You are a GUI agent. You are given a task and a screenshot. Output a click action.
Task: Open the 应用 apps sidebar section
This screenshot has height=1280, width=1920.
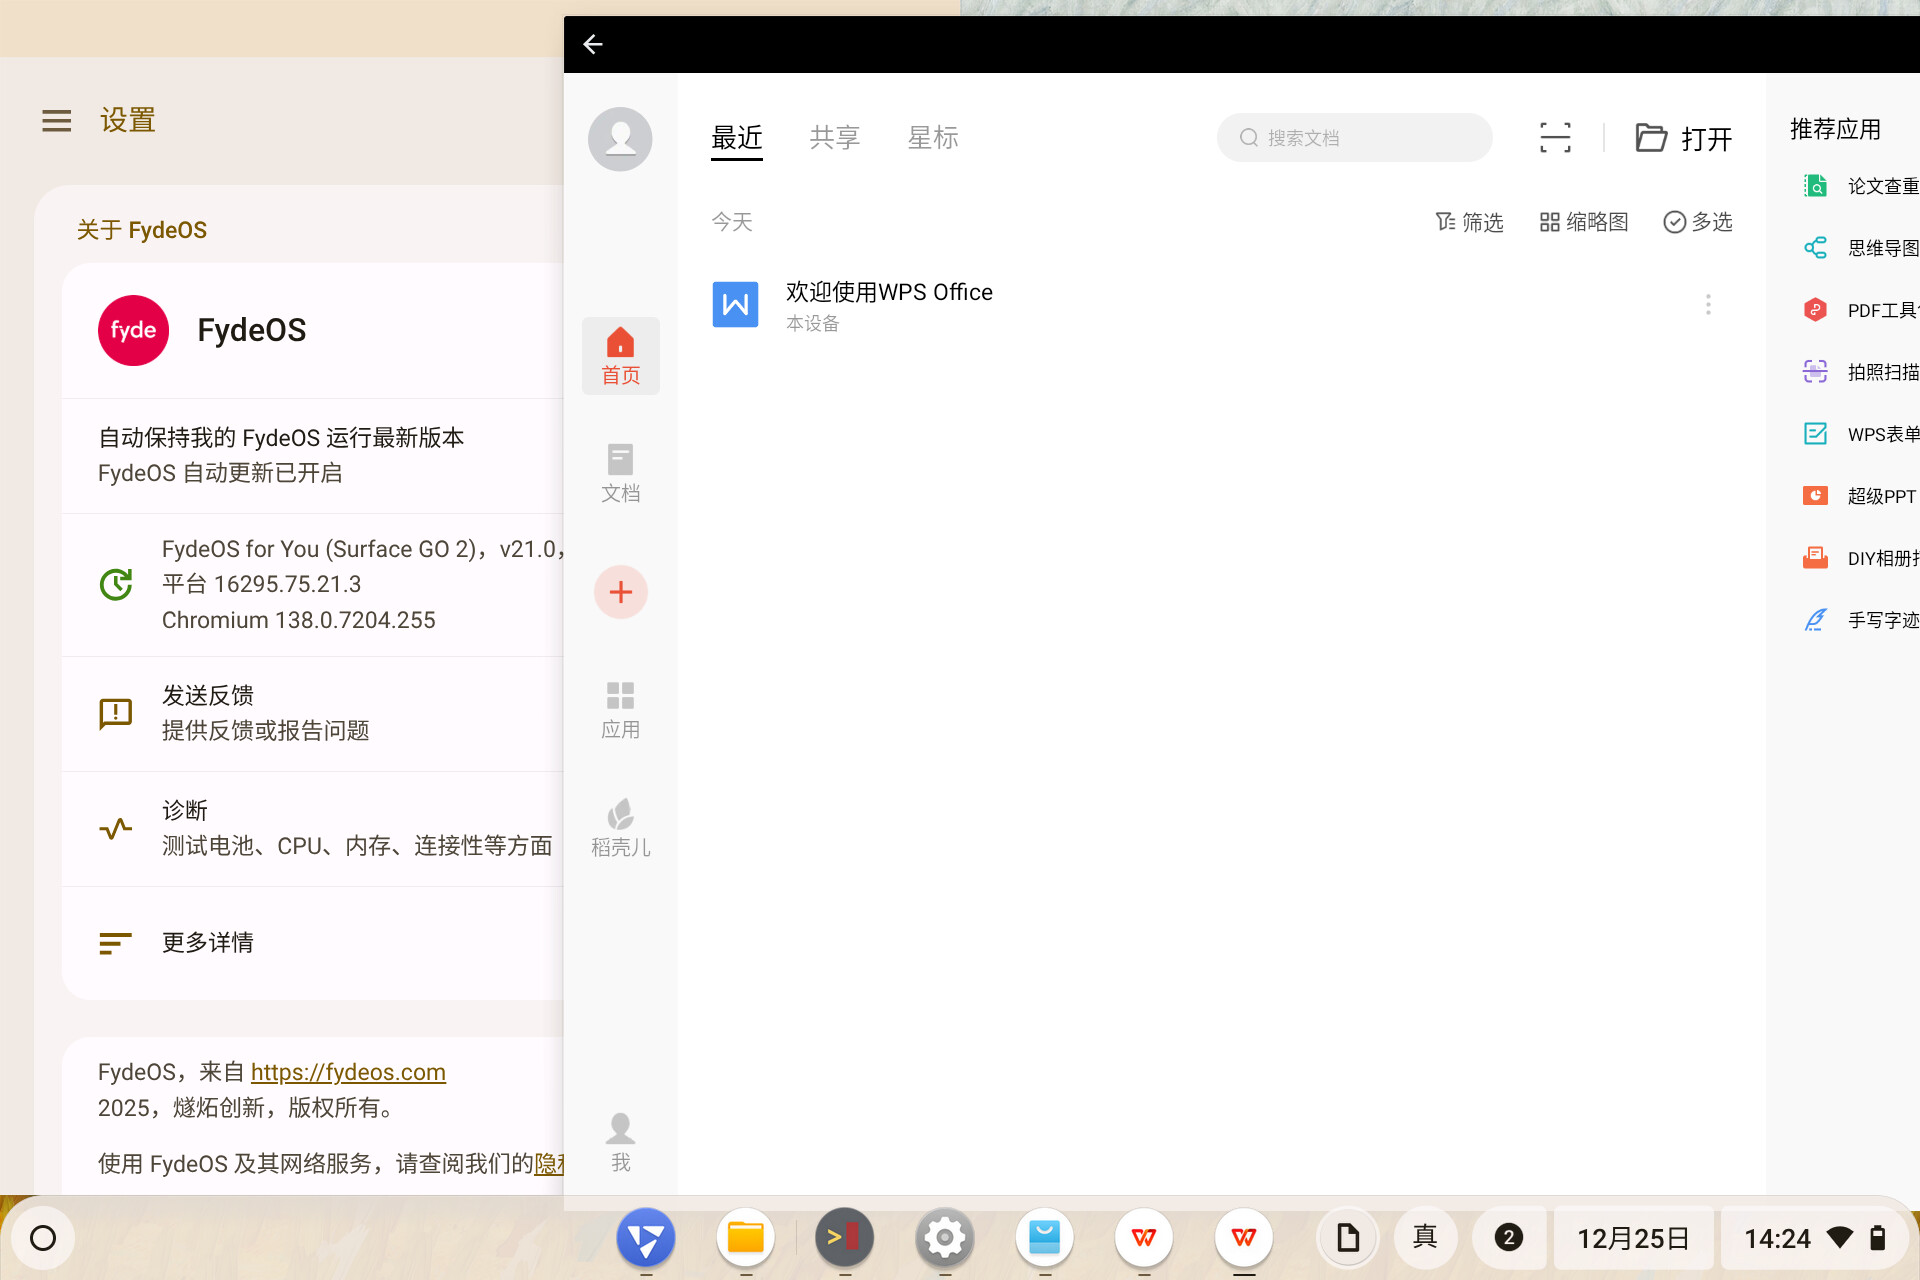620,710
